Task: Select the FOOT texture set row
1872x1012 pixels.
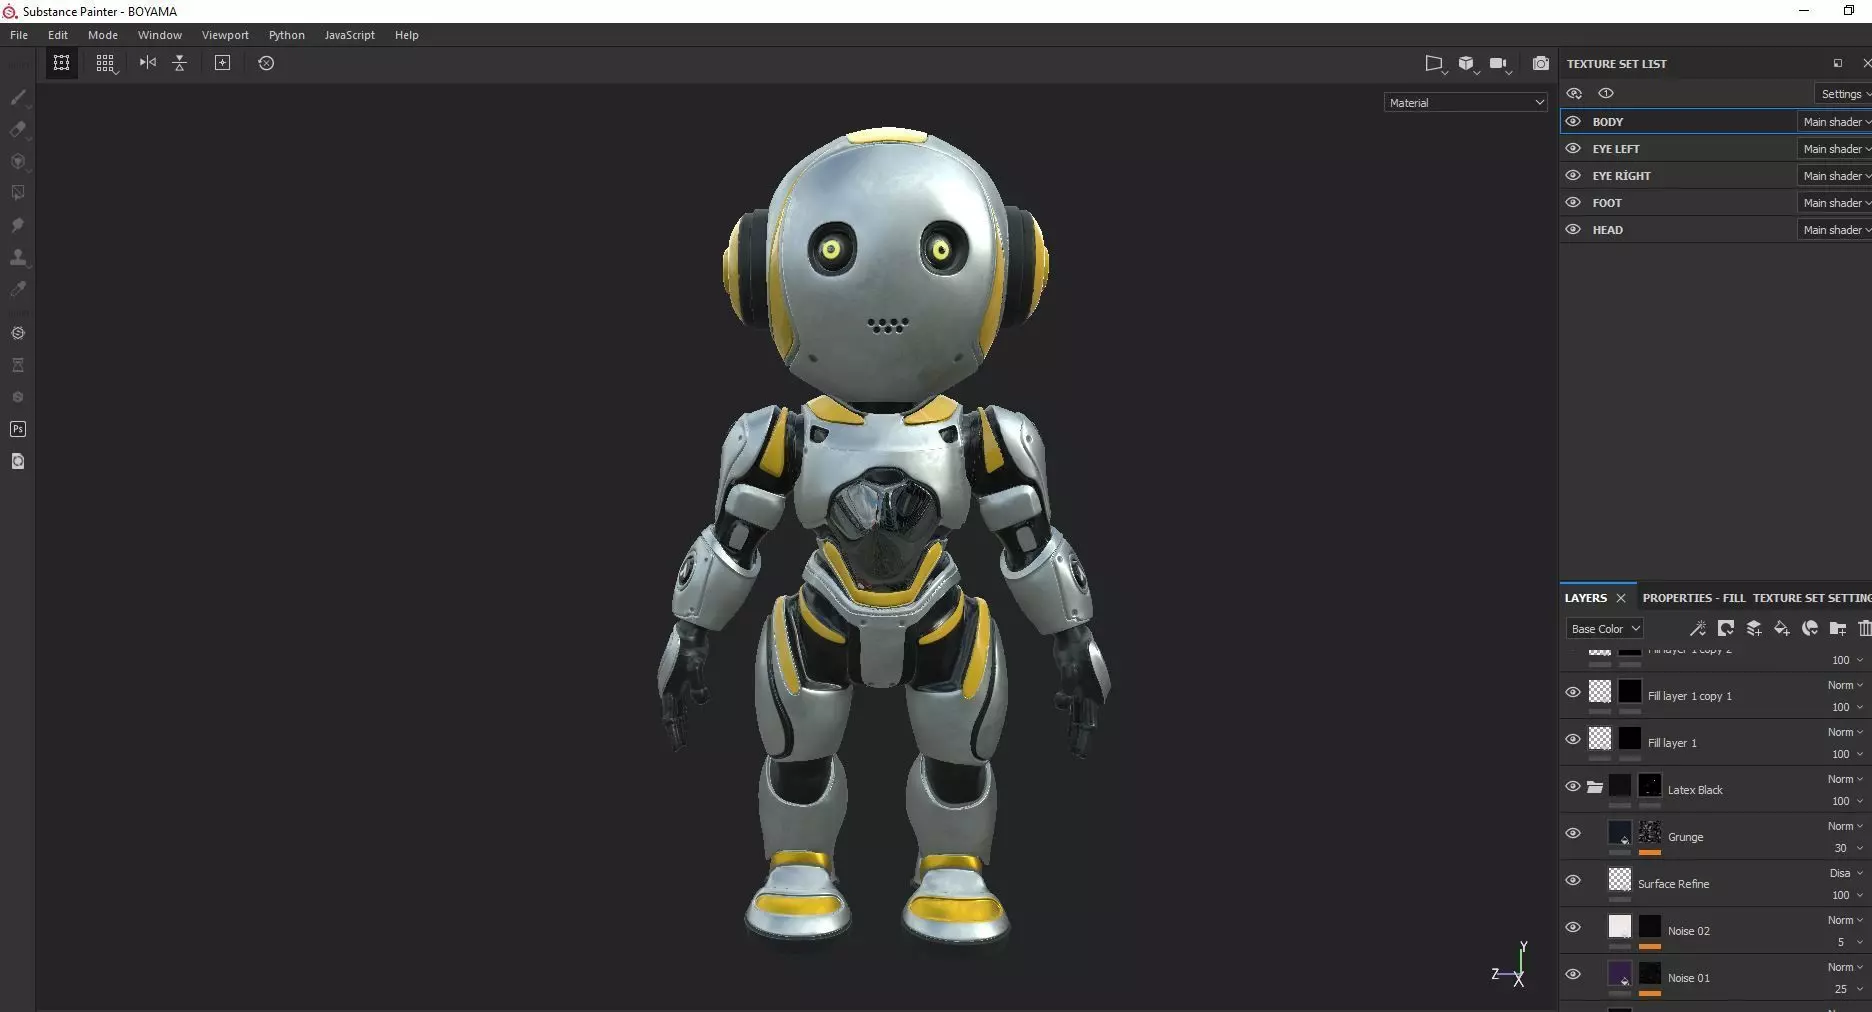Action: tap(1716, 202)
